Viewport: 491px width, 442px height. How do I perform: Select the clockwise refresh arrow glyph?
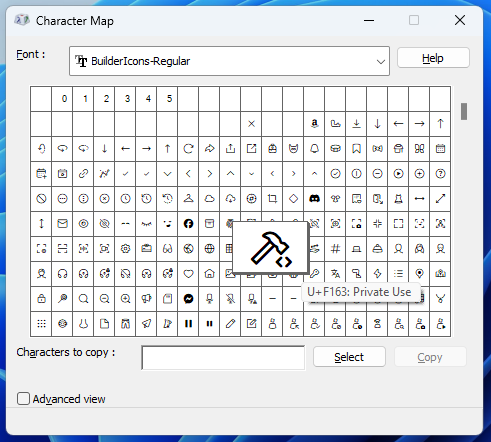188,149
